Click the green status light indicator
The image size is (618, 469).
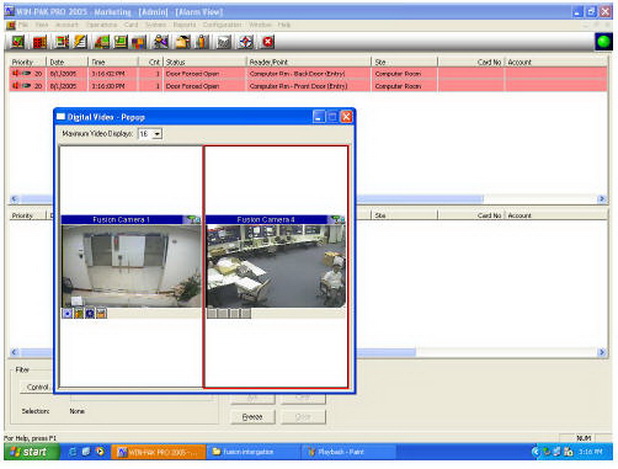pos(604,42)
